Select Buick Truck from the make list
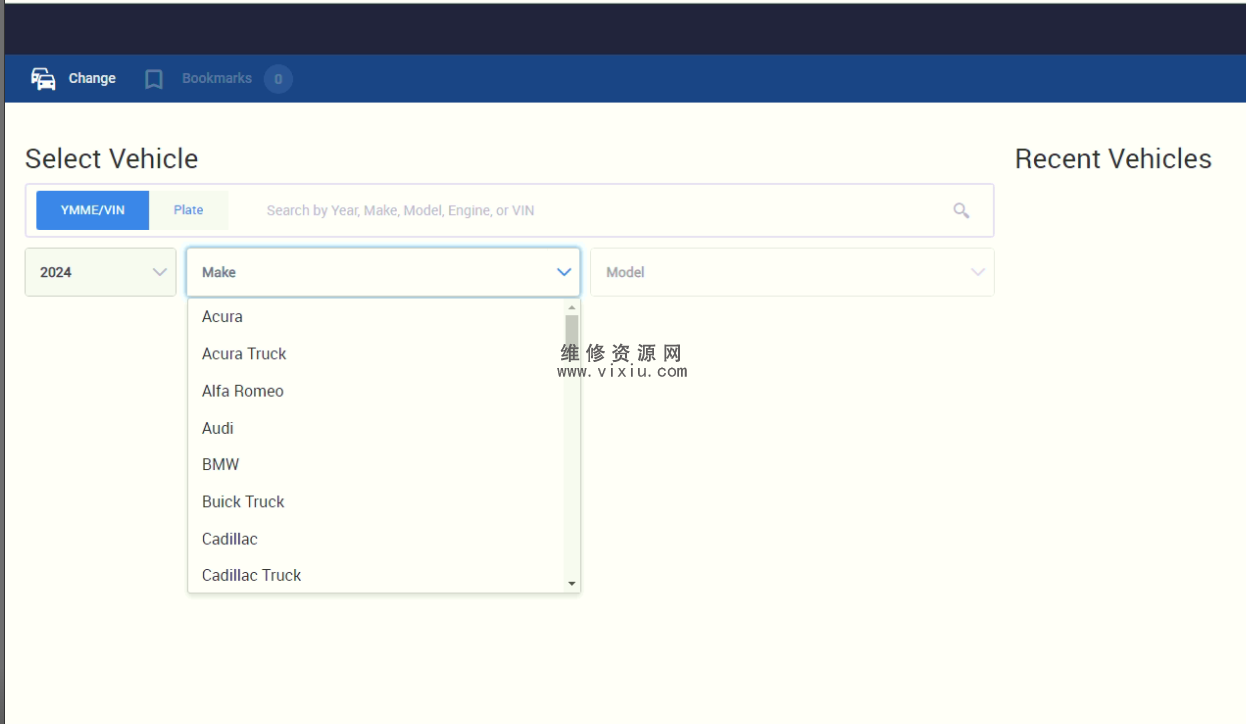1246x724 pixels. [x=376, y=502]
